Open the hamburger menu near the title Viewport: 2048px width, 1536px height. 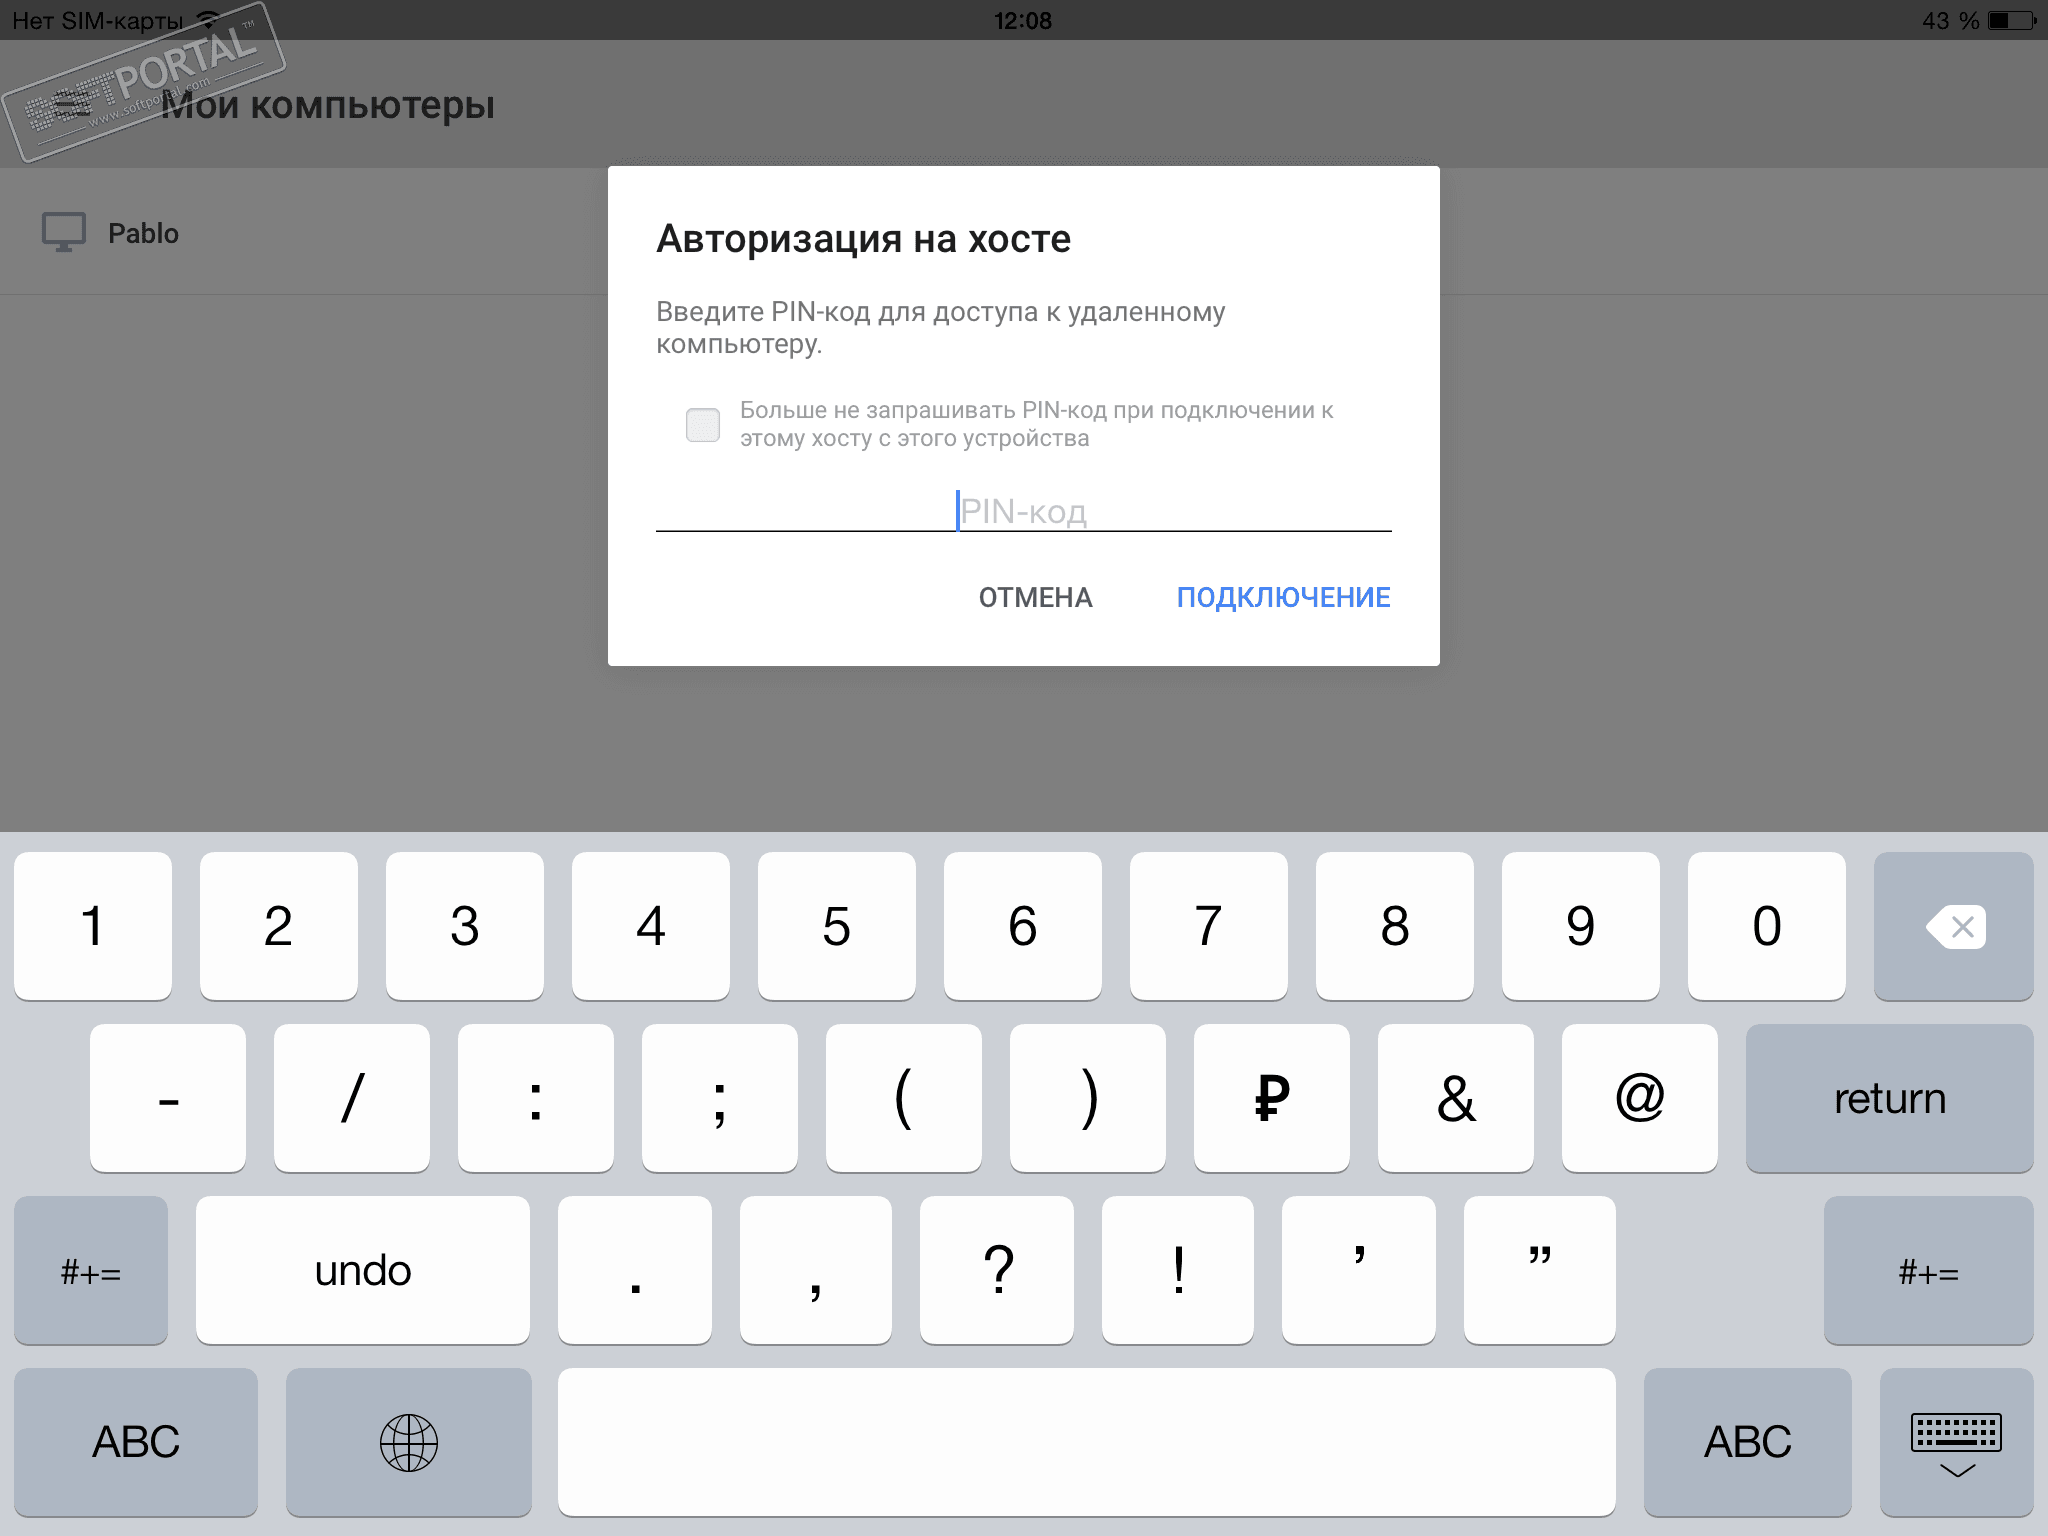[x=70, y=105]
